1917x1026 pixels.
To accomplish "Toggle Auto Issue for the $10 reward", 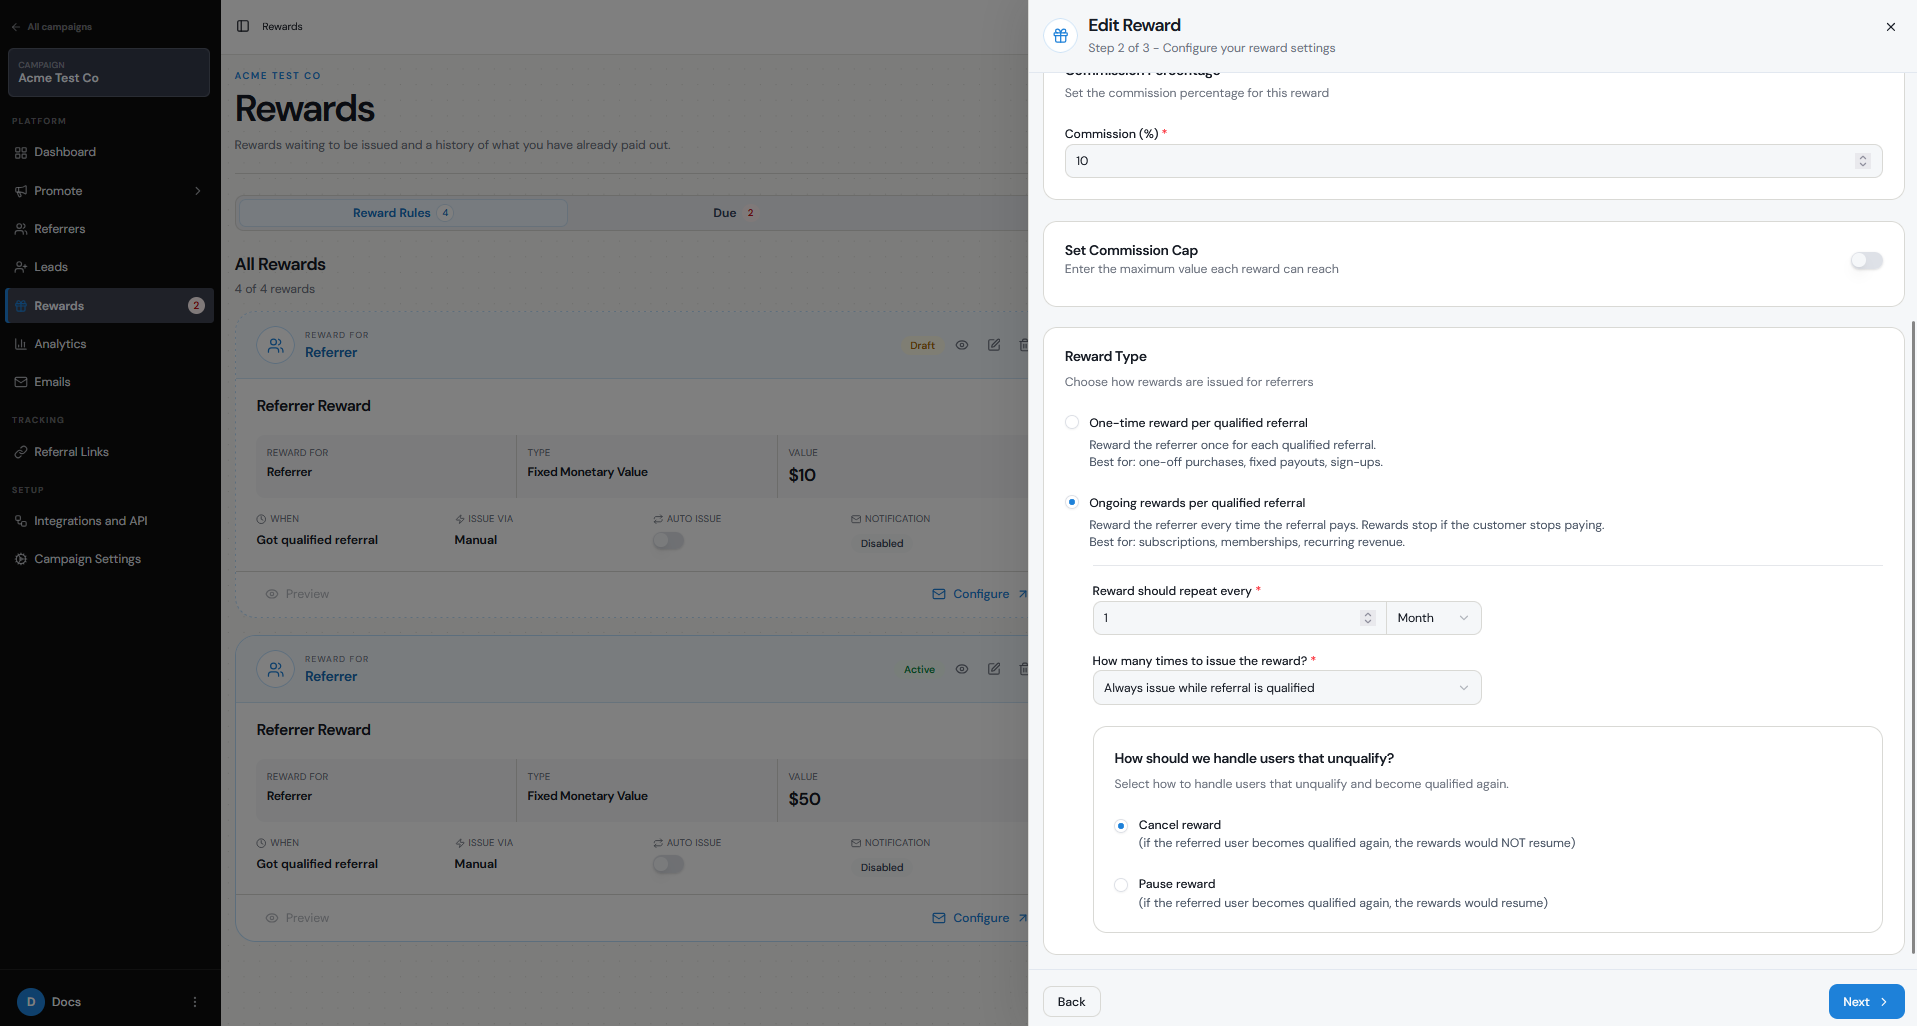I will click(x=668, y=541).
